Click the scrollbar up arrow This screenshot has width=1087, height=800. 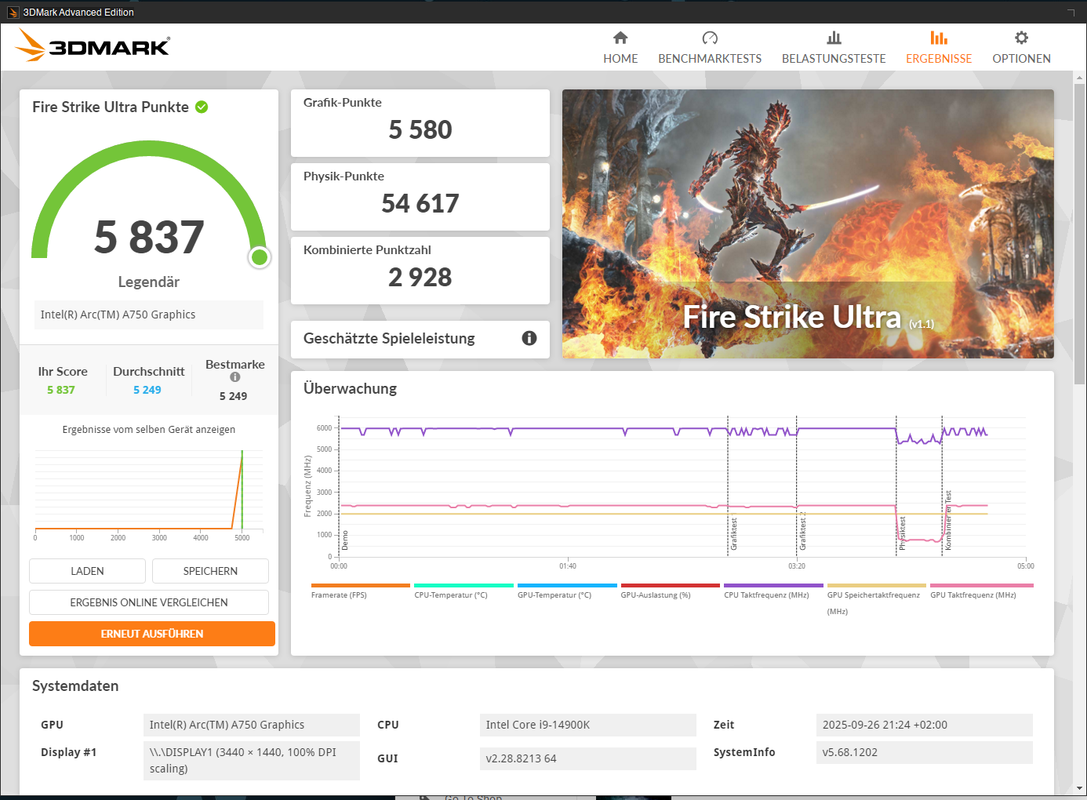[1079, 76]
